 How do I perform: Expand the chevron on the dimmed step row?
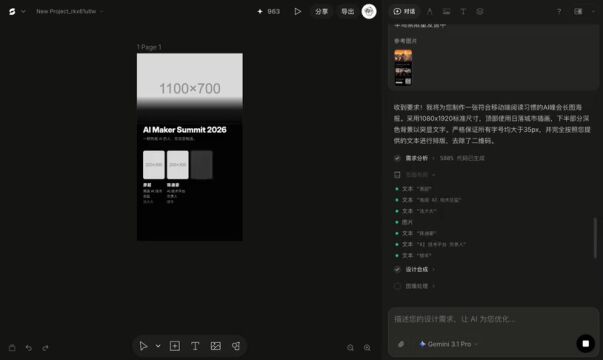coord(434,175)
